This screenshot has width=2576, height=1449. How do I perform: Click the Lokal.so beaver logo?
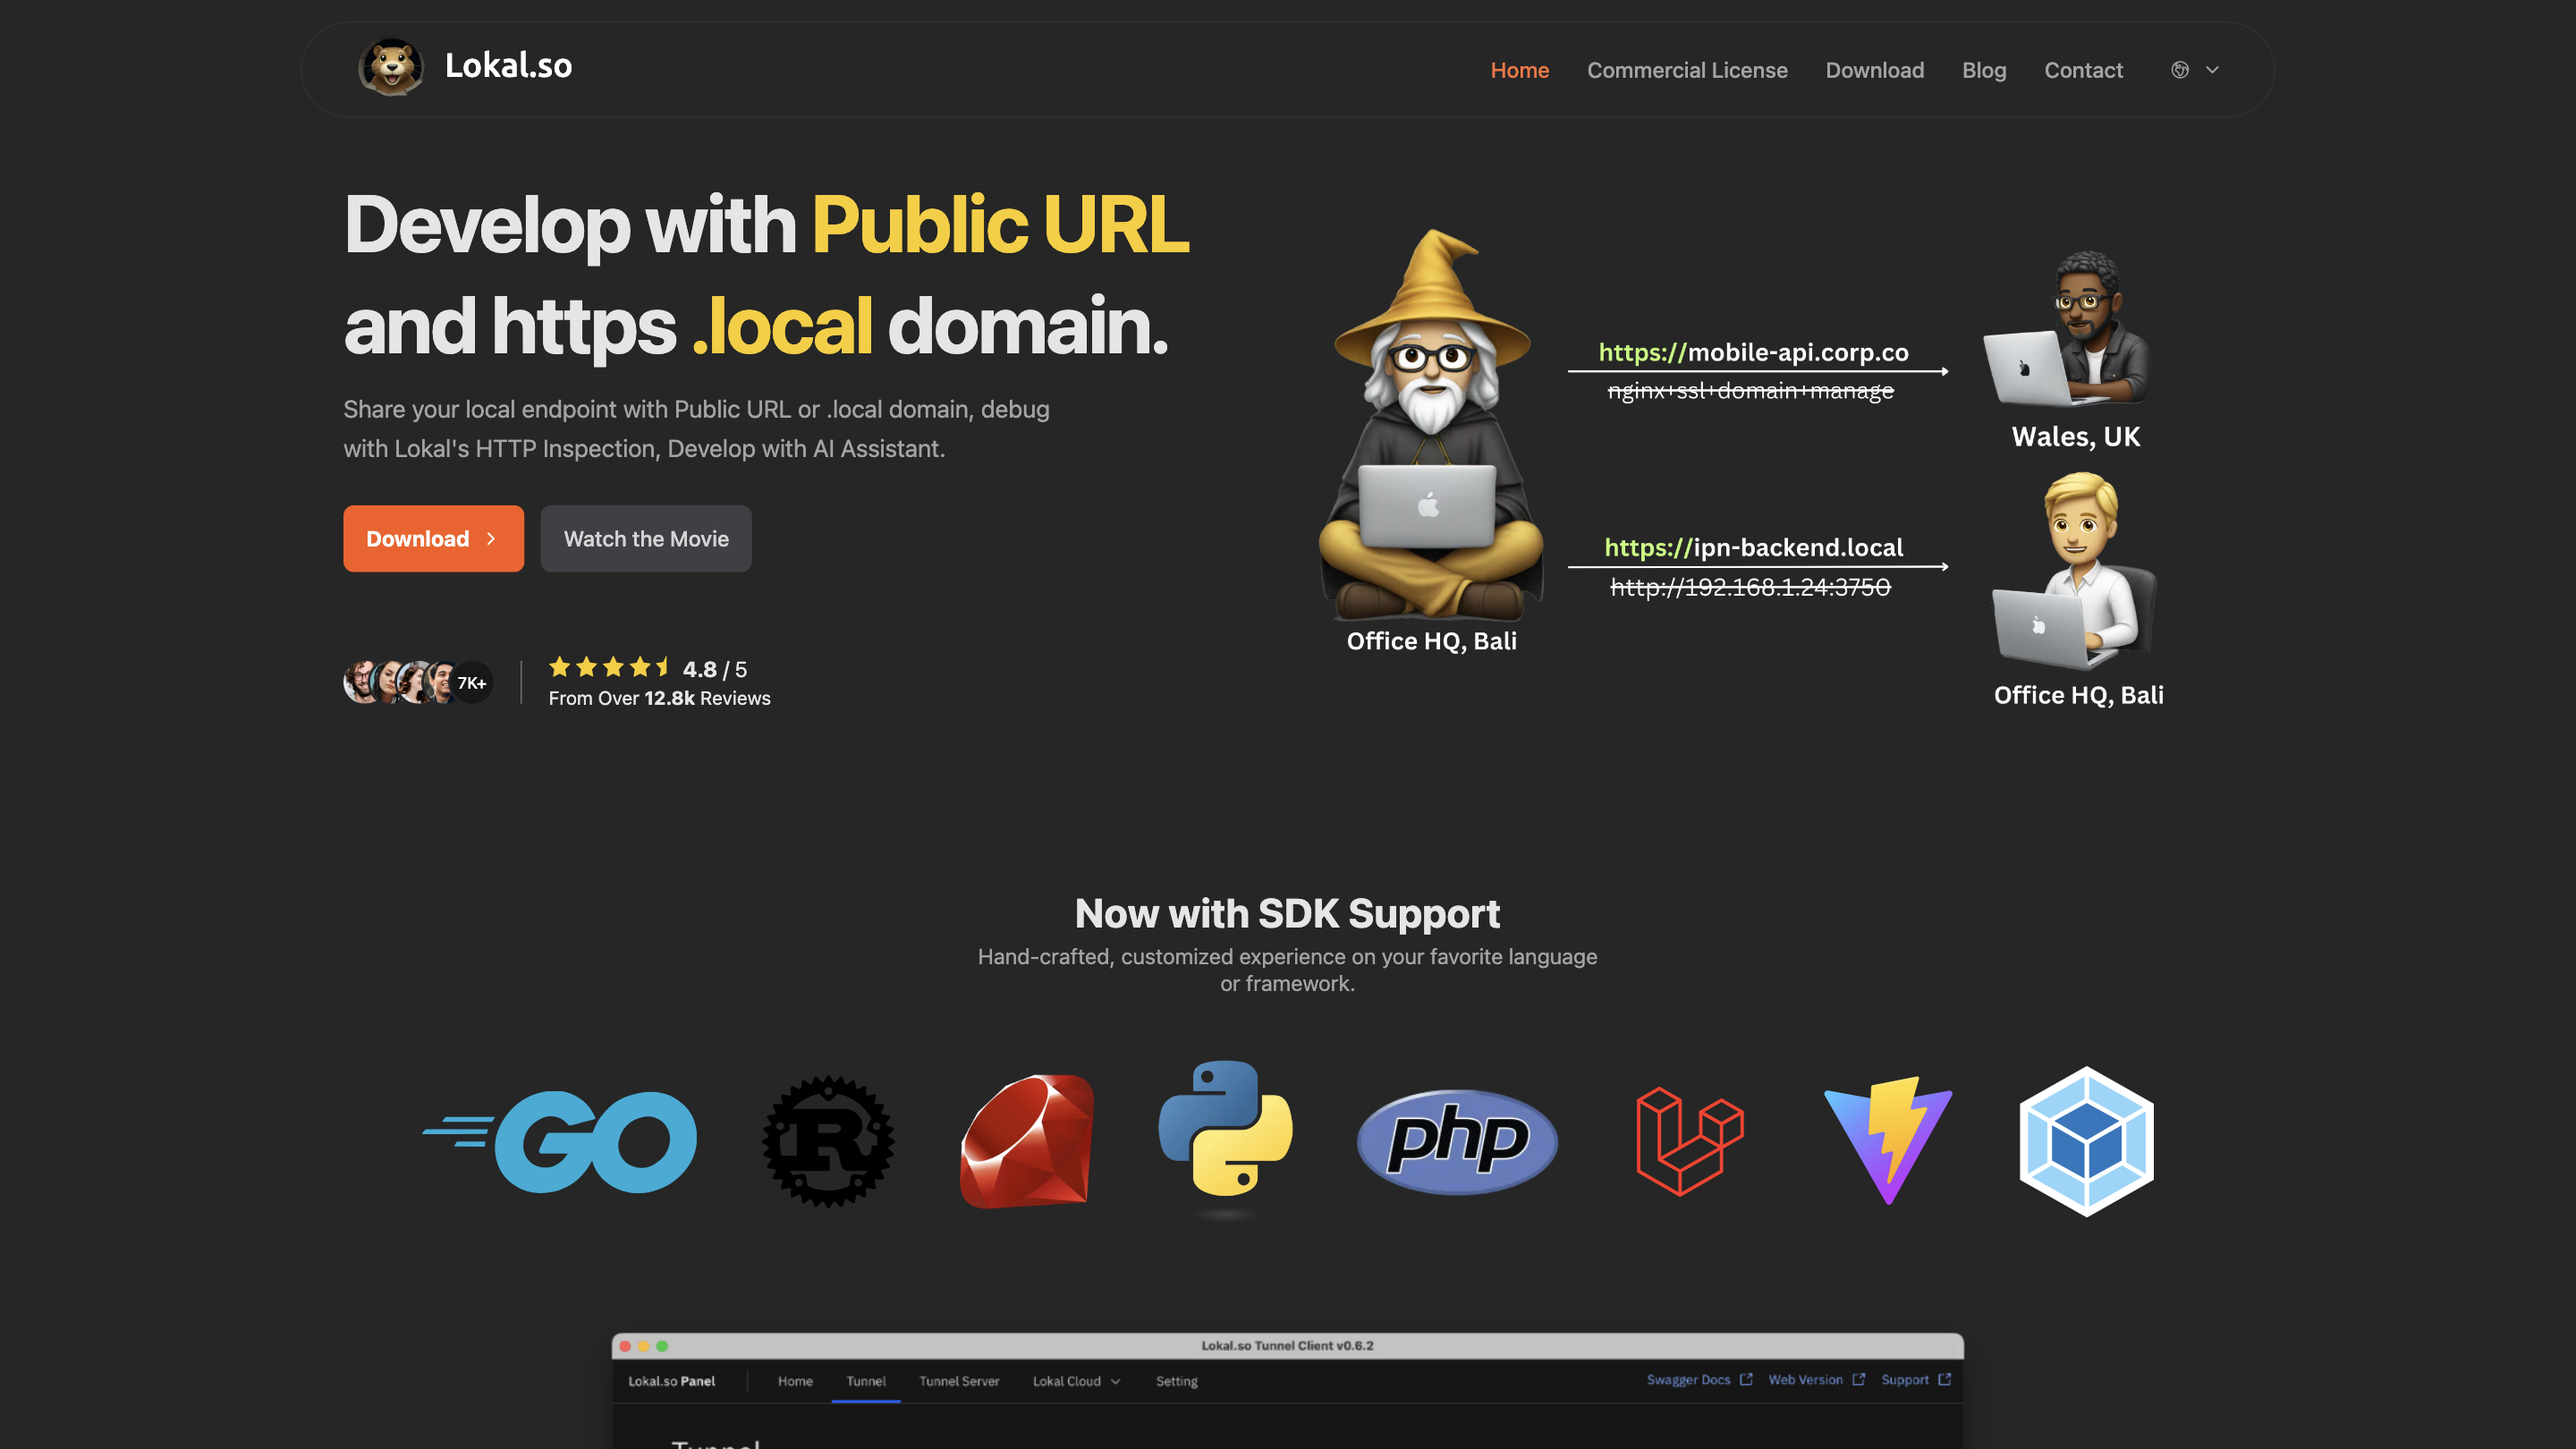click(x=391, y=68)
